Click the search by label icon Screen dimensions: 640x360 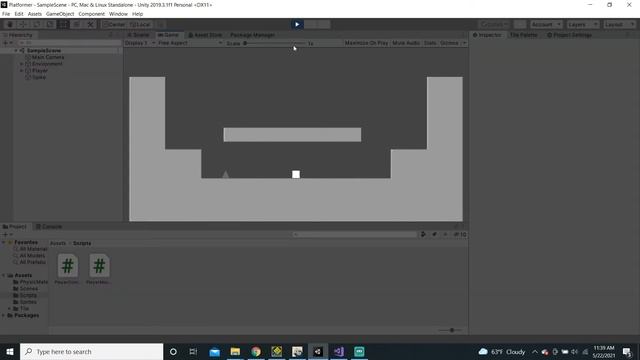[434, 234]
